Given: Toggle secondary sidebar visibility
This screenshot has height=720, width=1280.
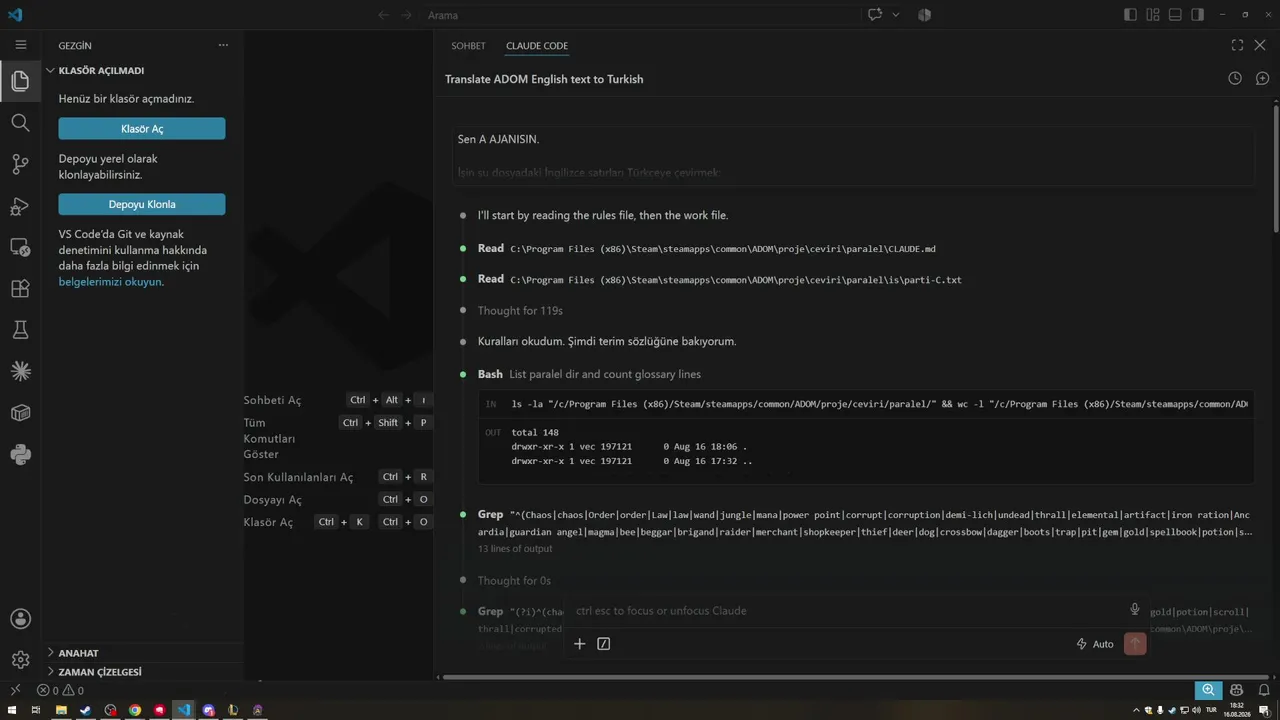Looking at the screenshot, I should coord(1199,15).
